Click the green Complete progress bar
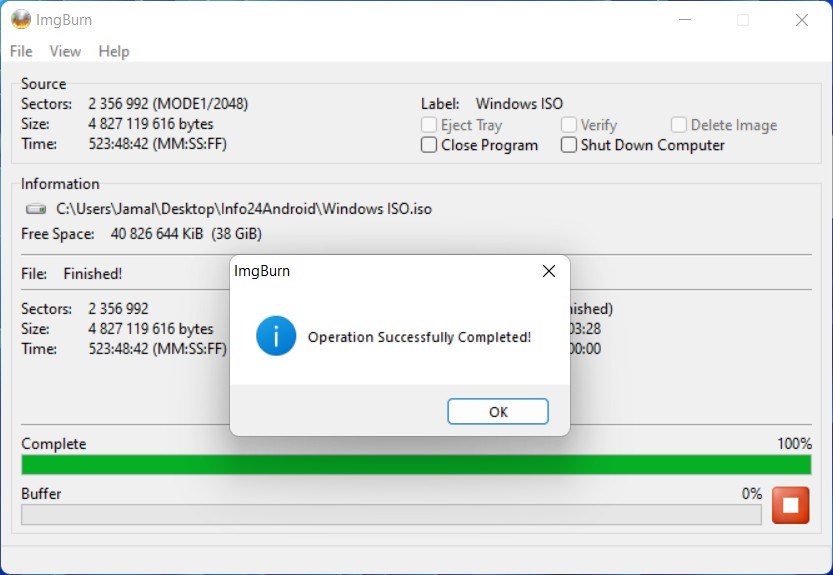 click(x=416, y=464)
